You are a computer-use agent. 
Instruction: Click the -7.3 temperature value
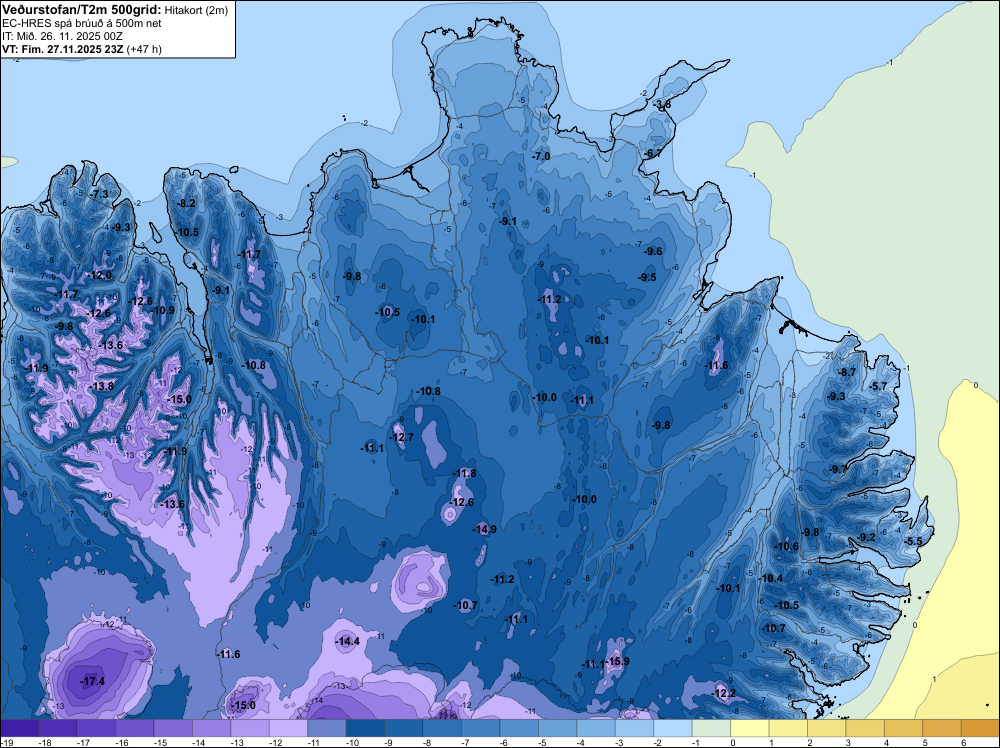coord(99,194)
